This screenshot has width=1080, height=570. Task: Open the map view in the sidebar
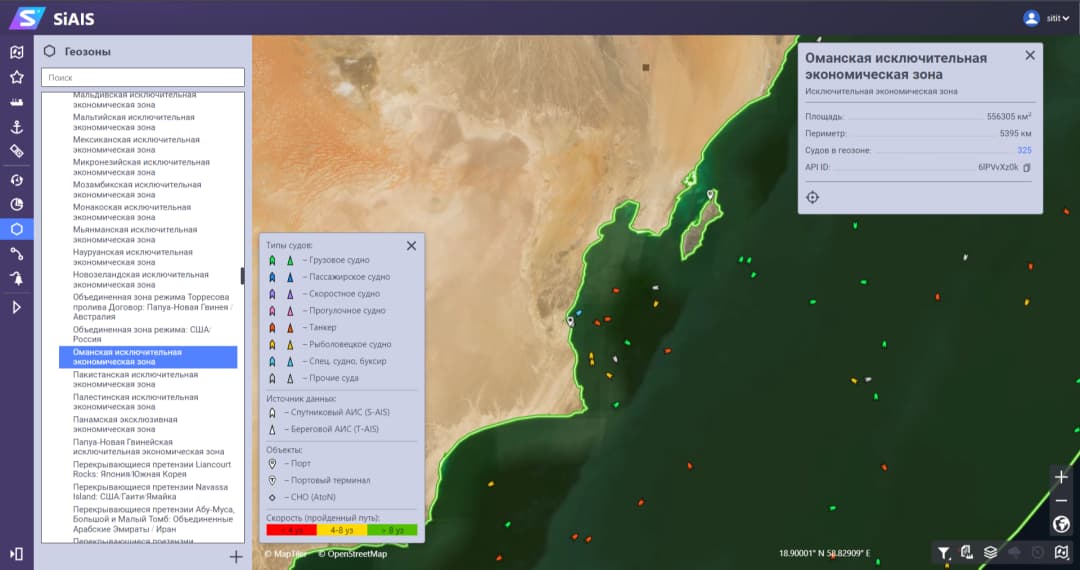click(16, 52)
